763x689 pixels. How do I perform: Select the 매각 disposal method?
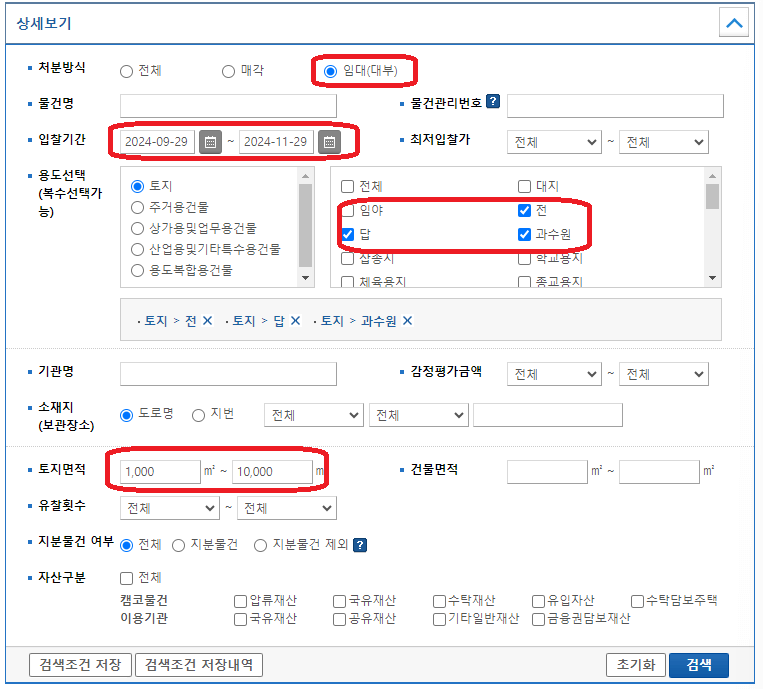point(228,72)
